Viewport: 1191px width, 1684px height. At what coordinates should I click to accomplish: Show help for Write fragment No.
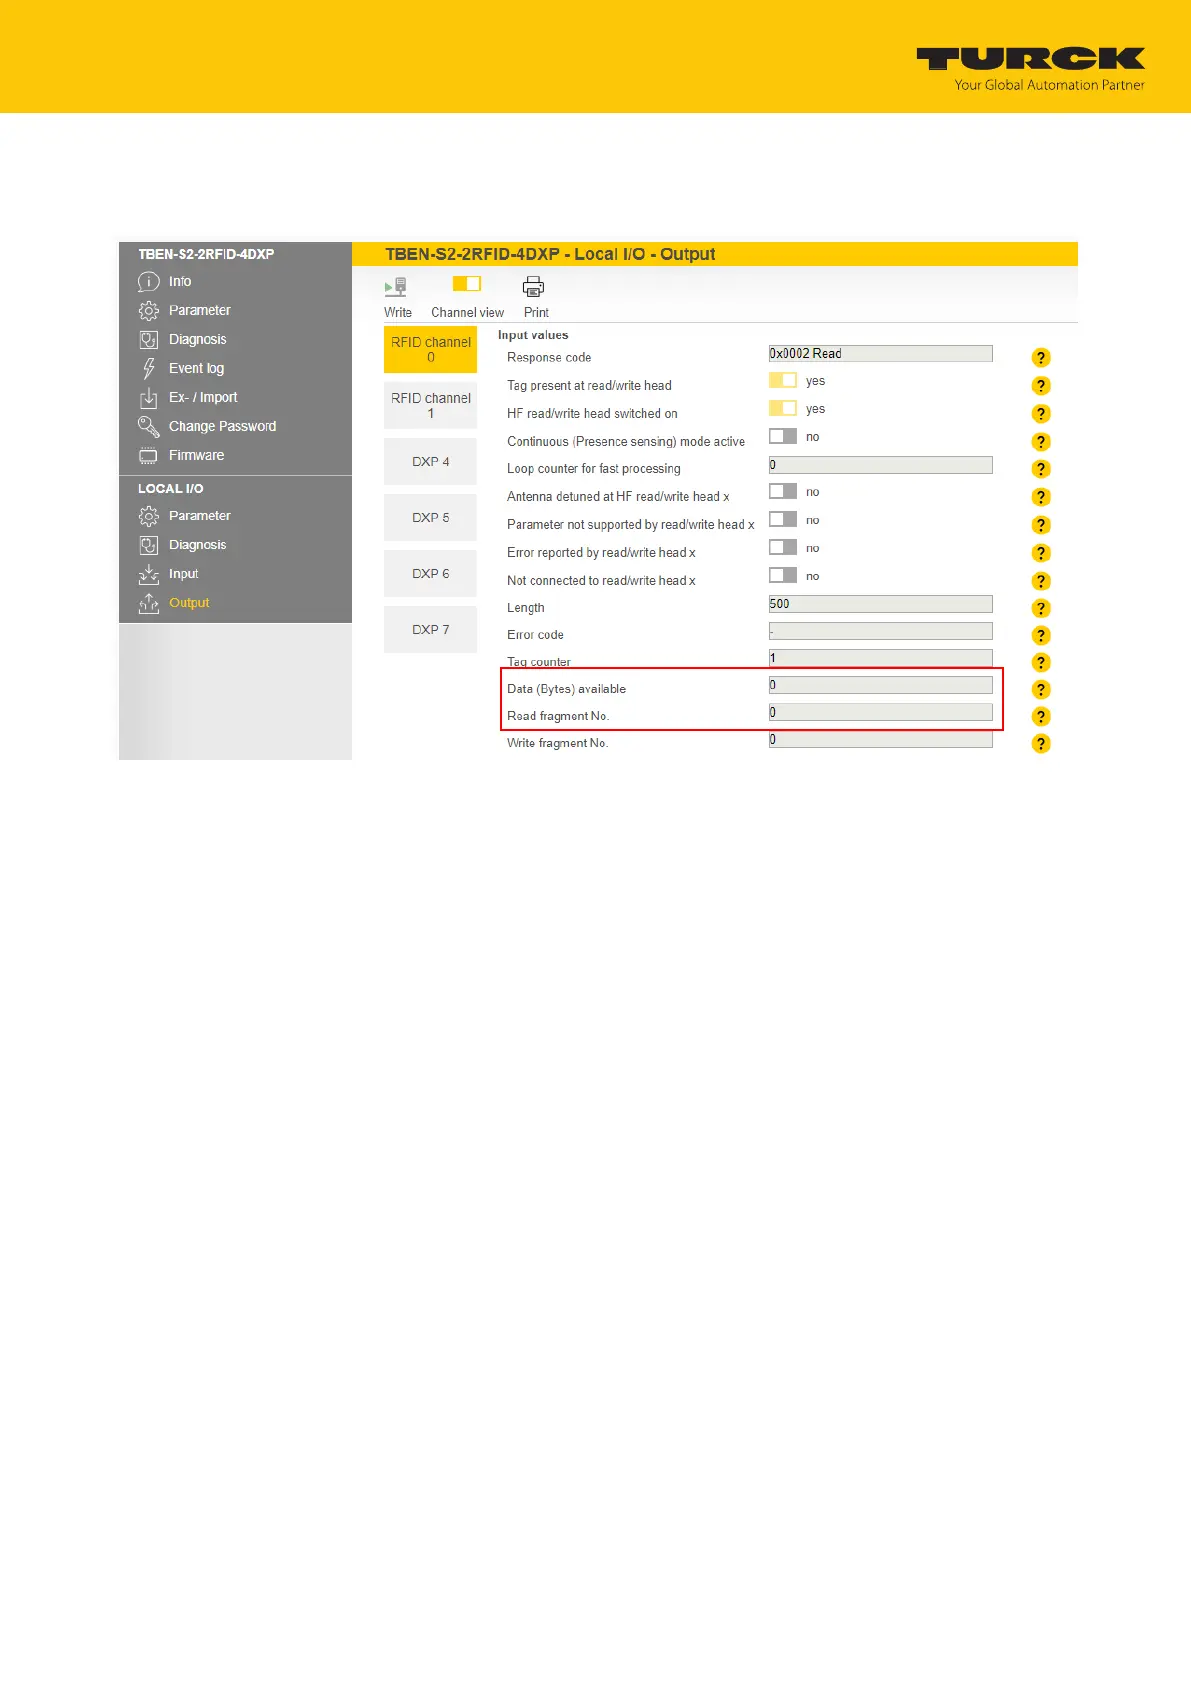click(1041, 743)
